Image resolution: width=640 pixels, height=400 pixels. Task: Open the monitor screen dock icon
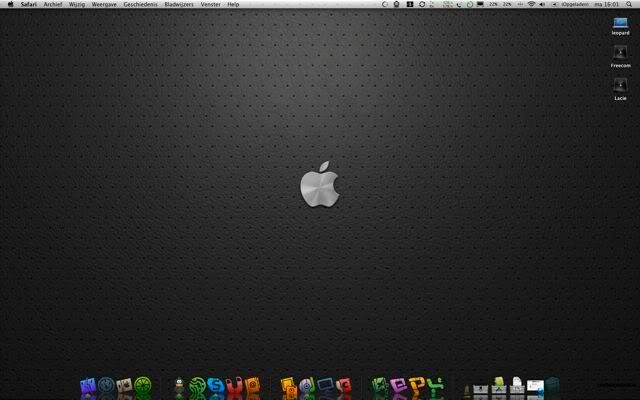(x=325, y=386)
